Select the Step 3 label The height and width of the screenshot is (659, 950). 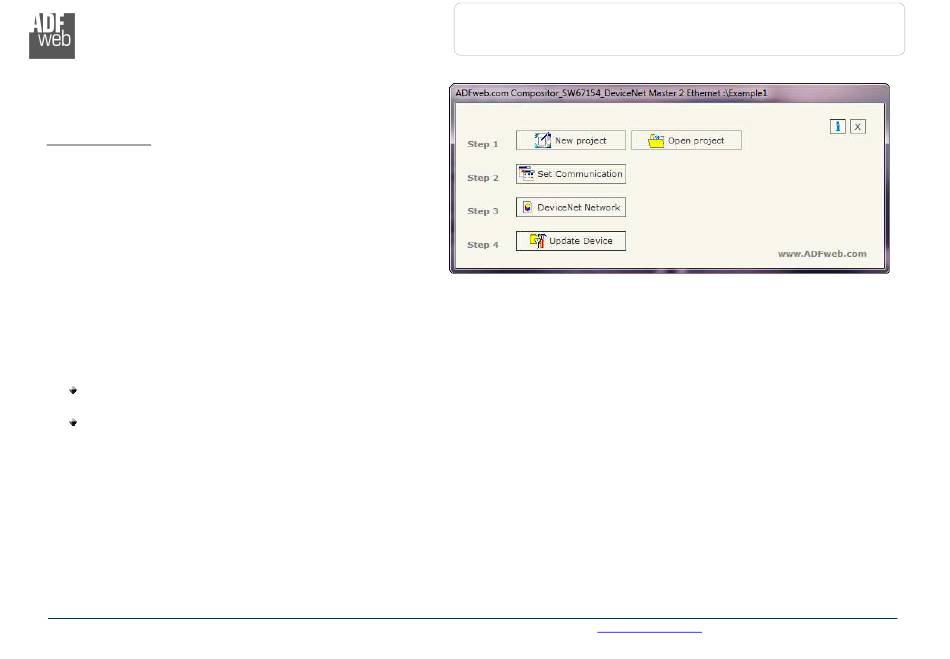[483, 211]
